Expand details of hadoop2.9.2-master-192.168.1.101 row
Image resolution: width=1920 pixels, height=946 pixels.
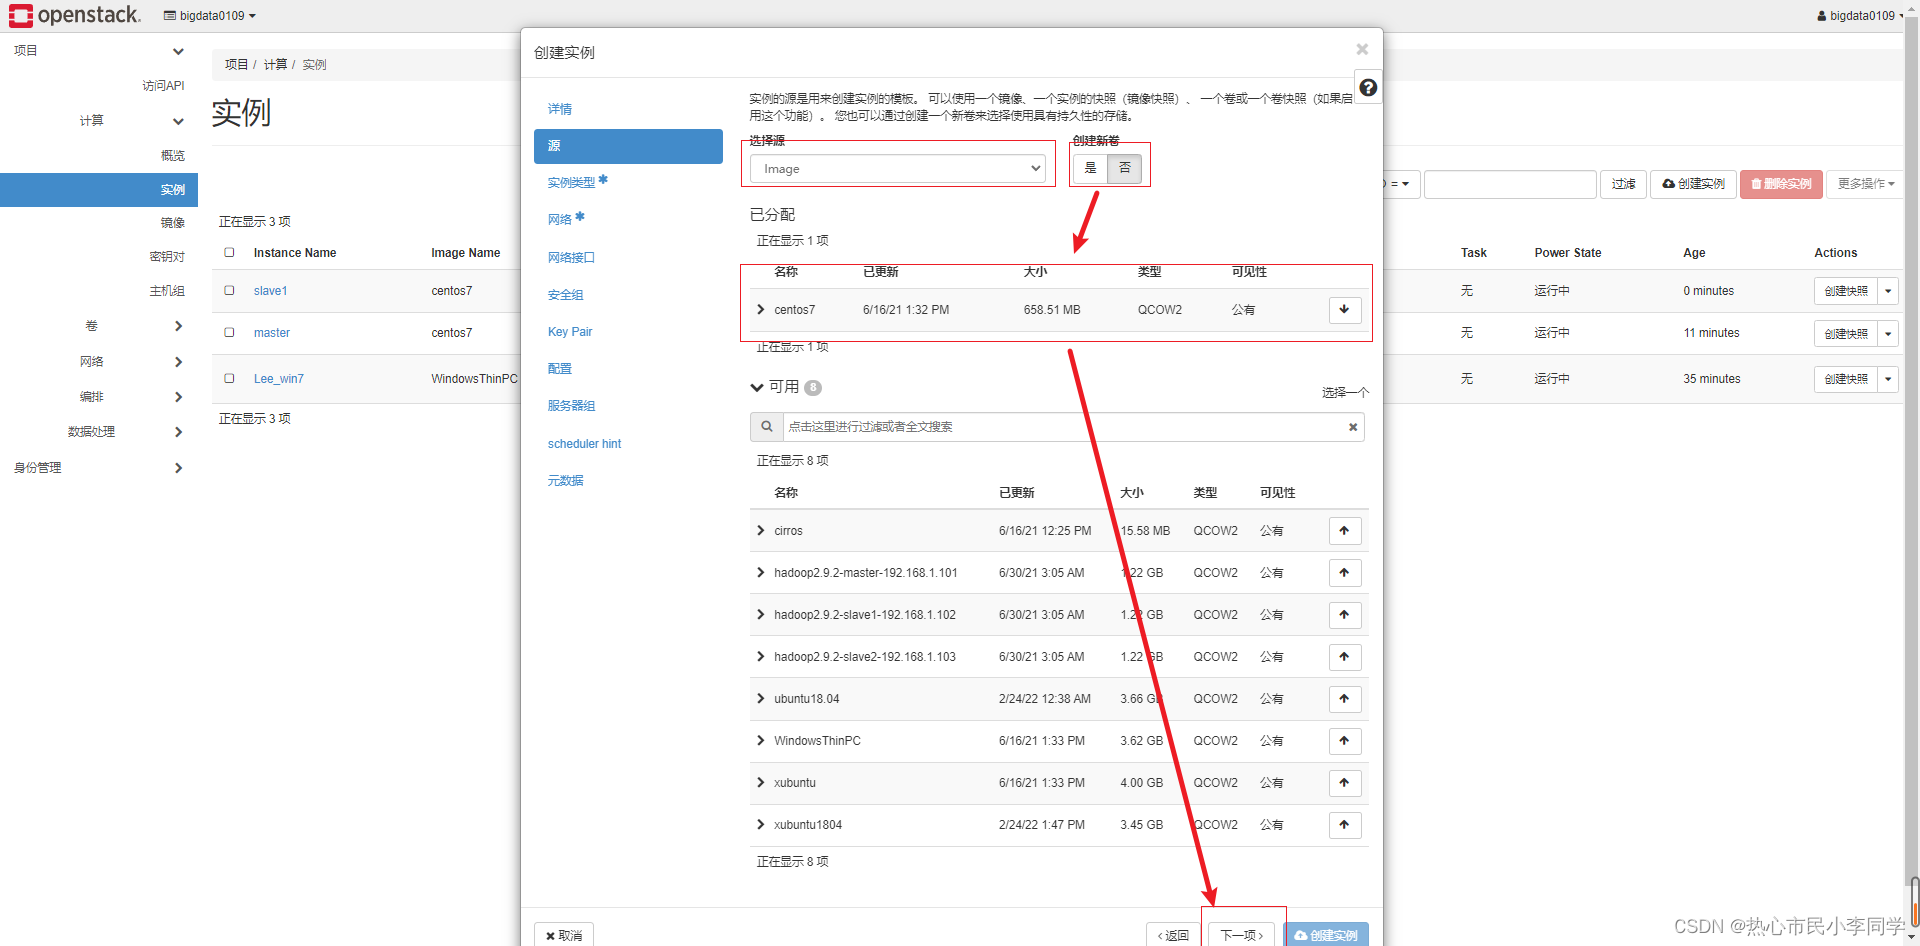[761, 573]
